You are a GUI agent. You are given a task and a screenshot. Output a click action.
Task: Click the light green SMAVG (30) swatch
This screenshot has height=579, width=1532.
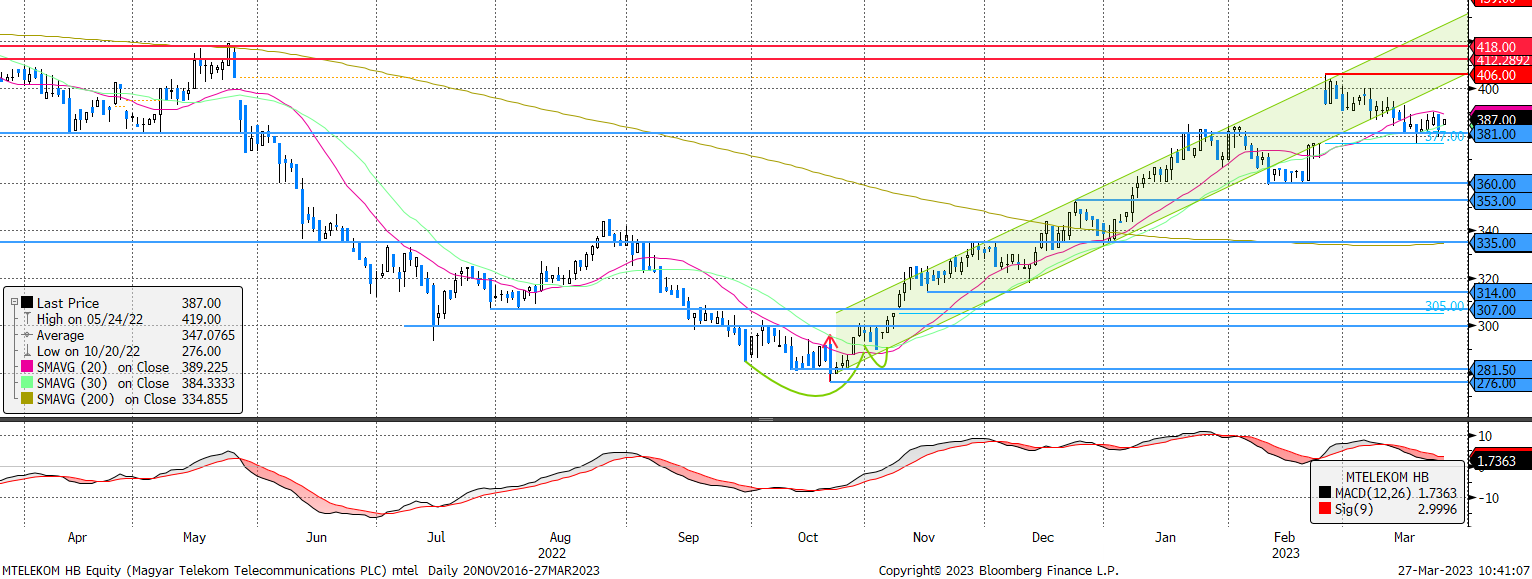27,382
